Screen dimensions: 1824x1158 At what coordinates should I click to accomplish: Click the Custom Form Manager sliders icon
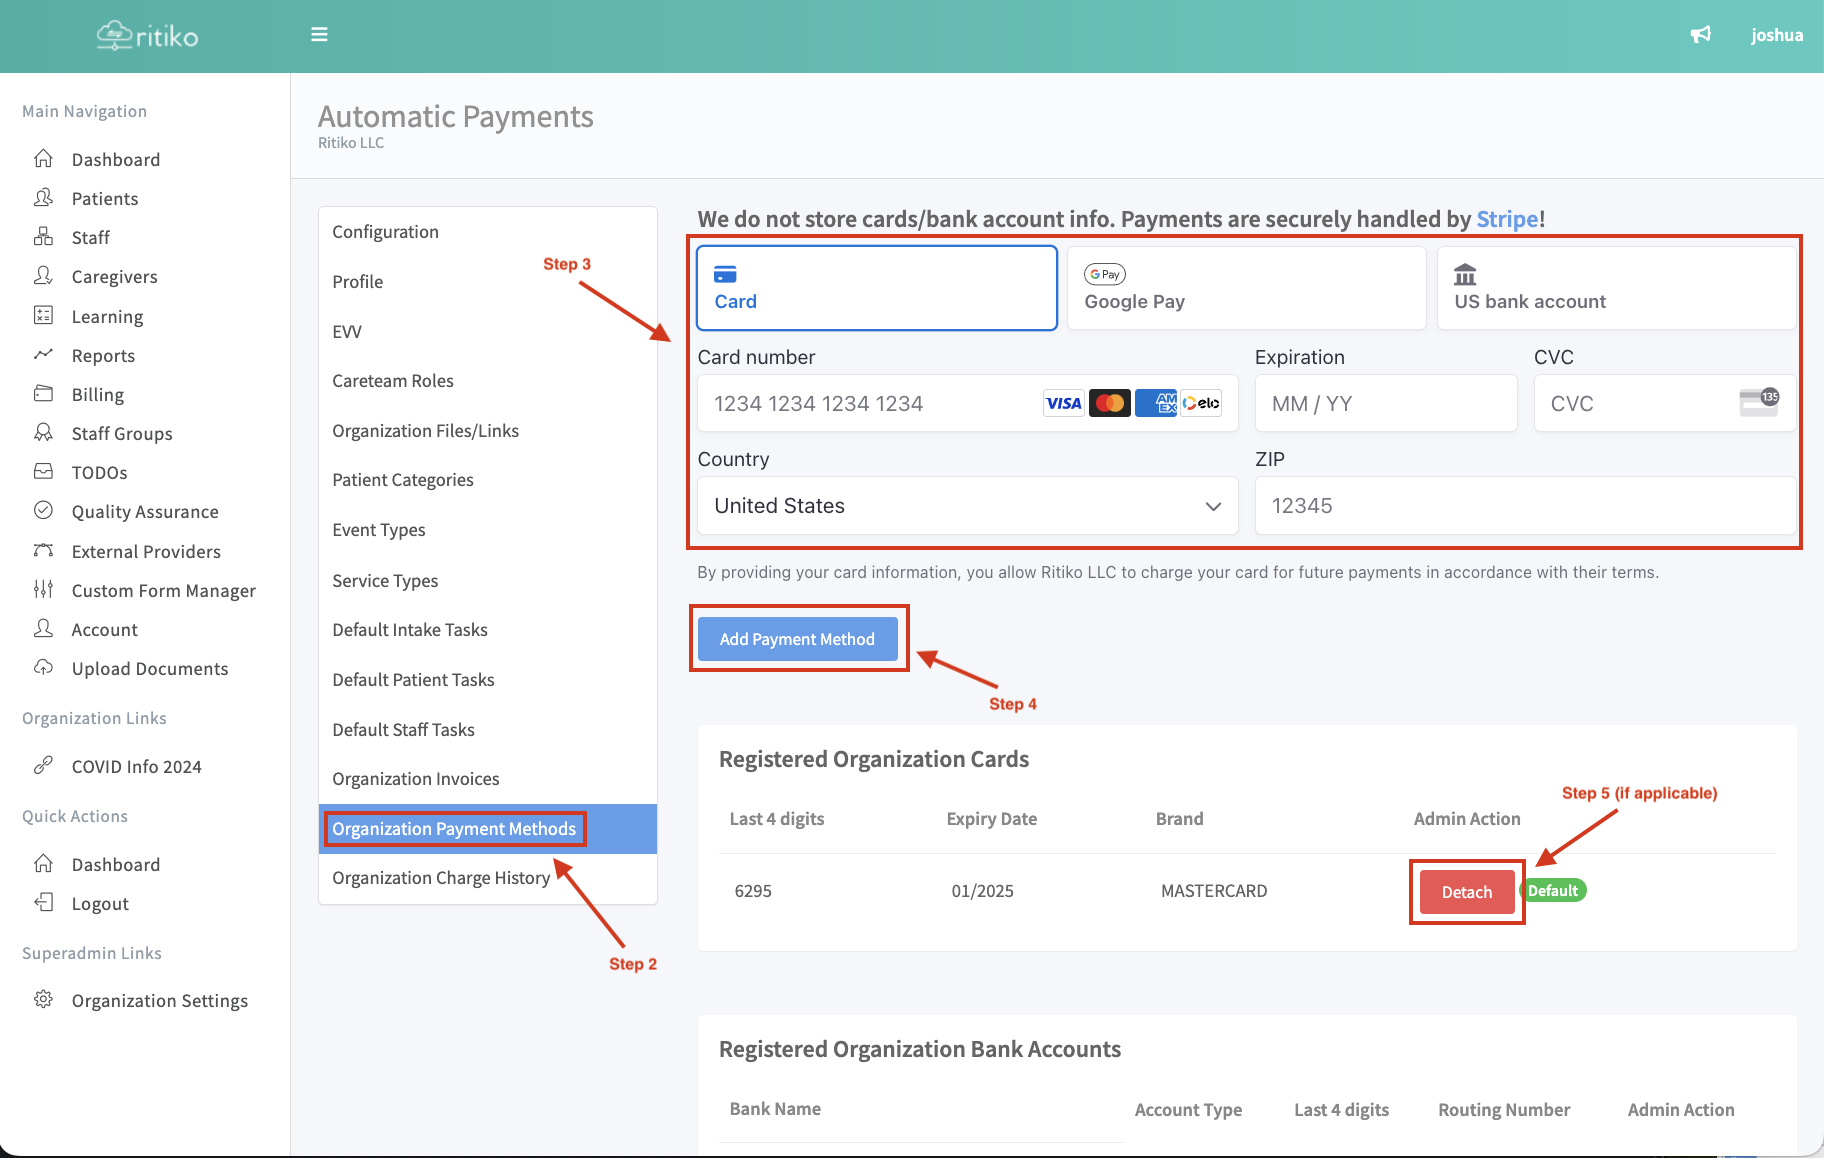[43, 590]
